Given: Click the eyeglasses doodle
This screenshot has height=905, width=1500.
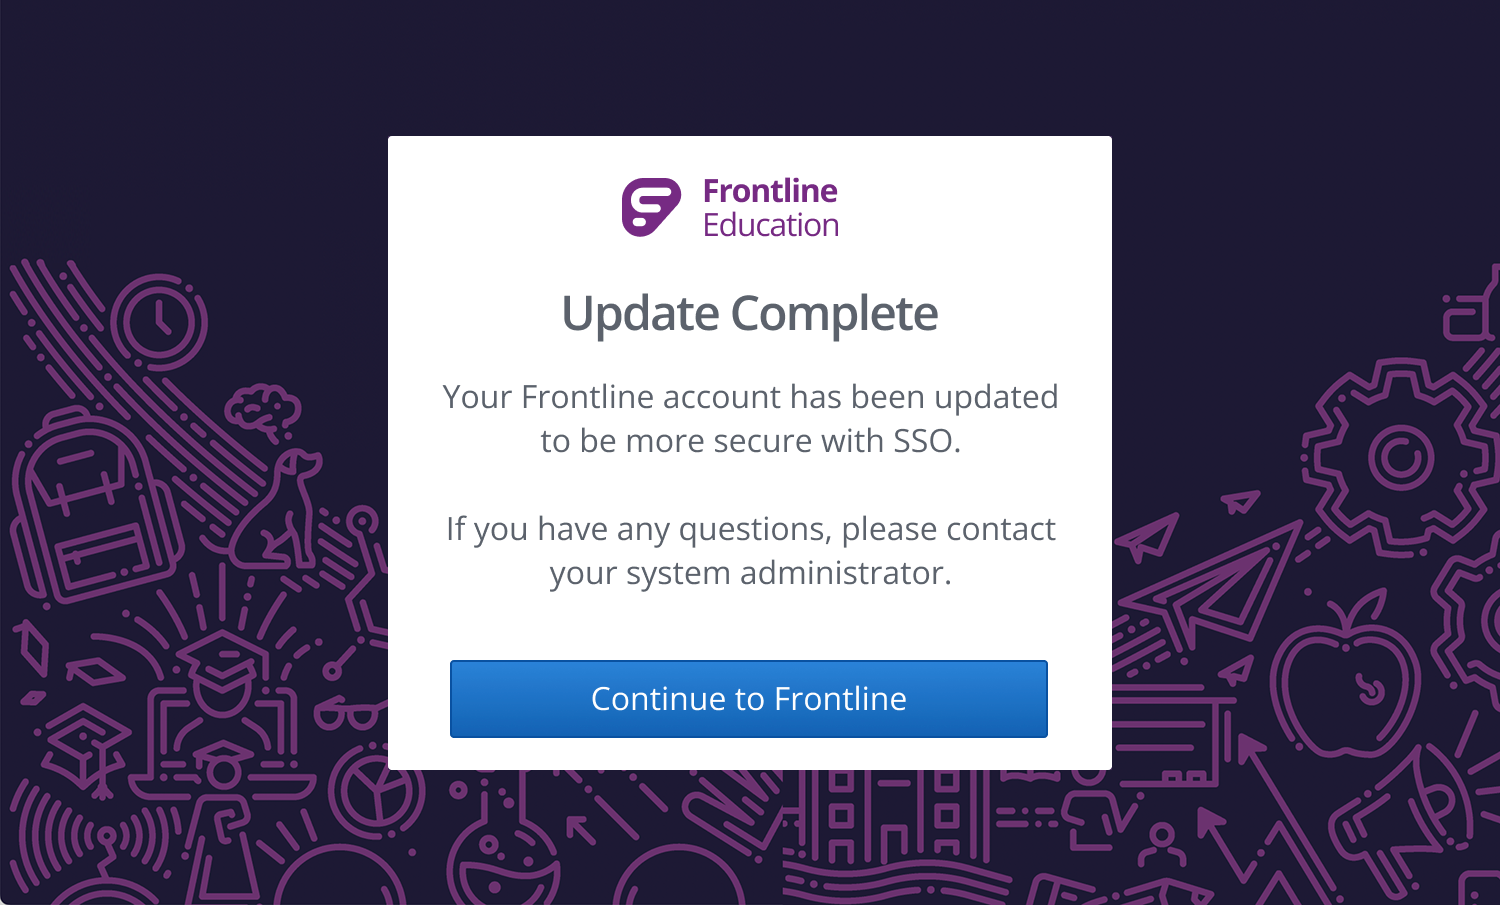Looking at the screenshot, I should tap(350, 713).
